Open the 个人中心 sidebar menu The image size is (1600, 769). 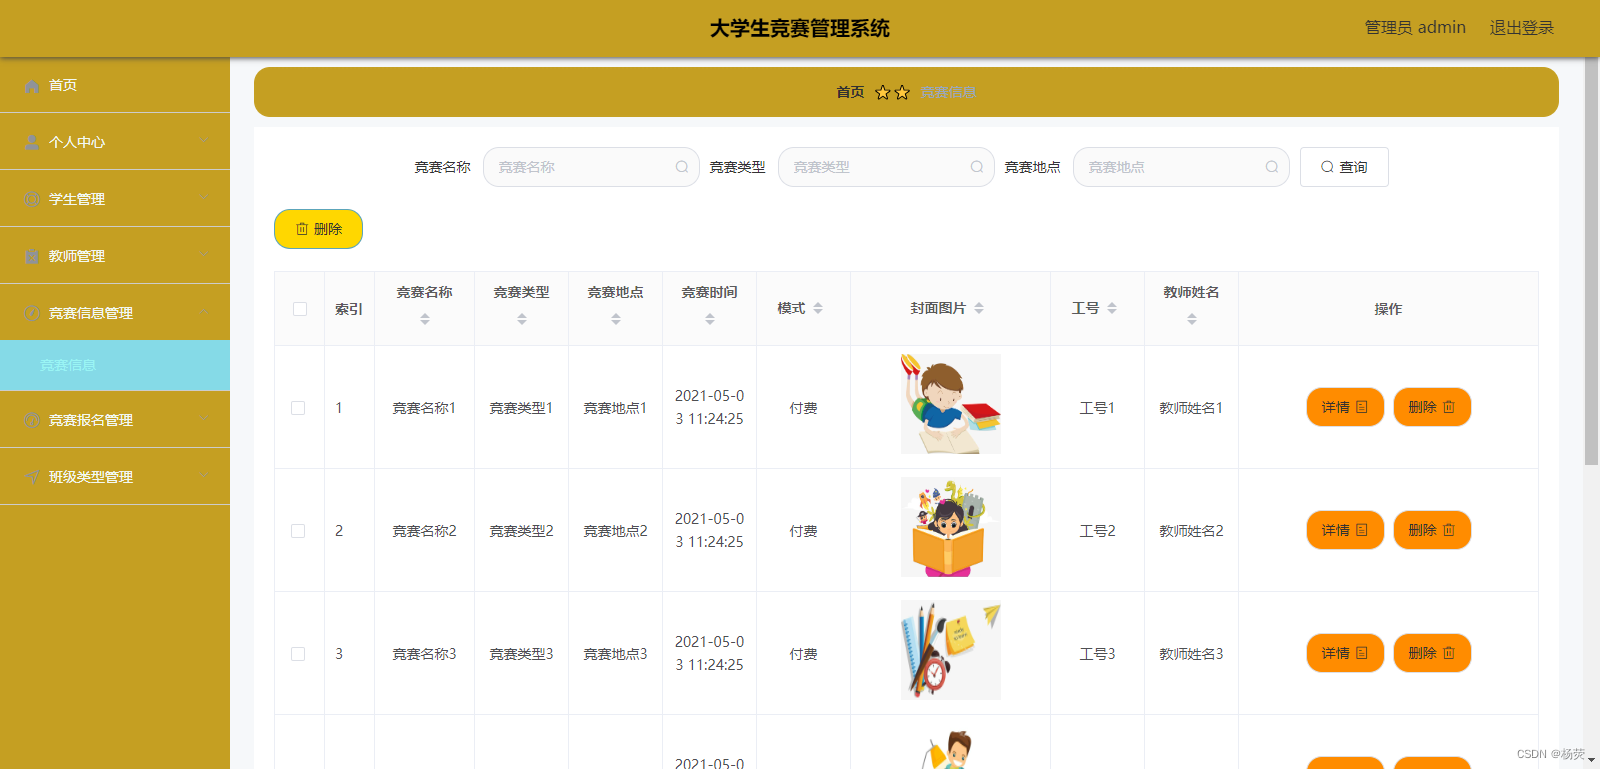tap(115, 142)
